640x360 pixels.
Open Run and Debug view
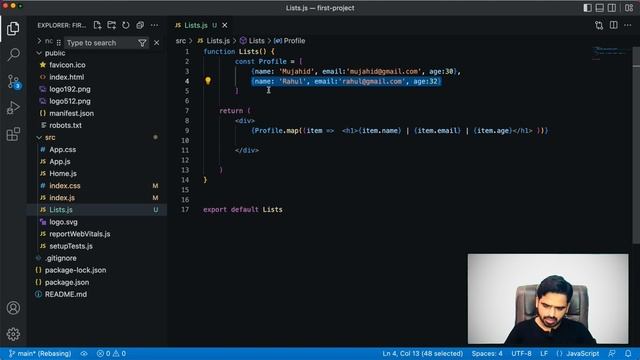pyautogui.click(x=13, y=108)
